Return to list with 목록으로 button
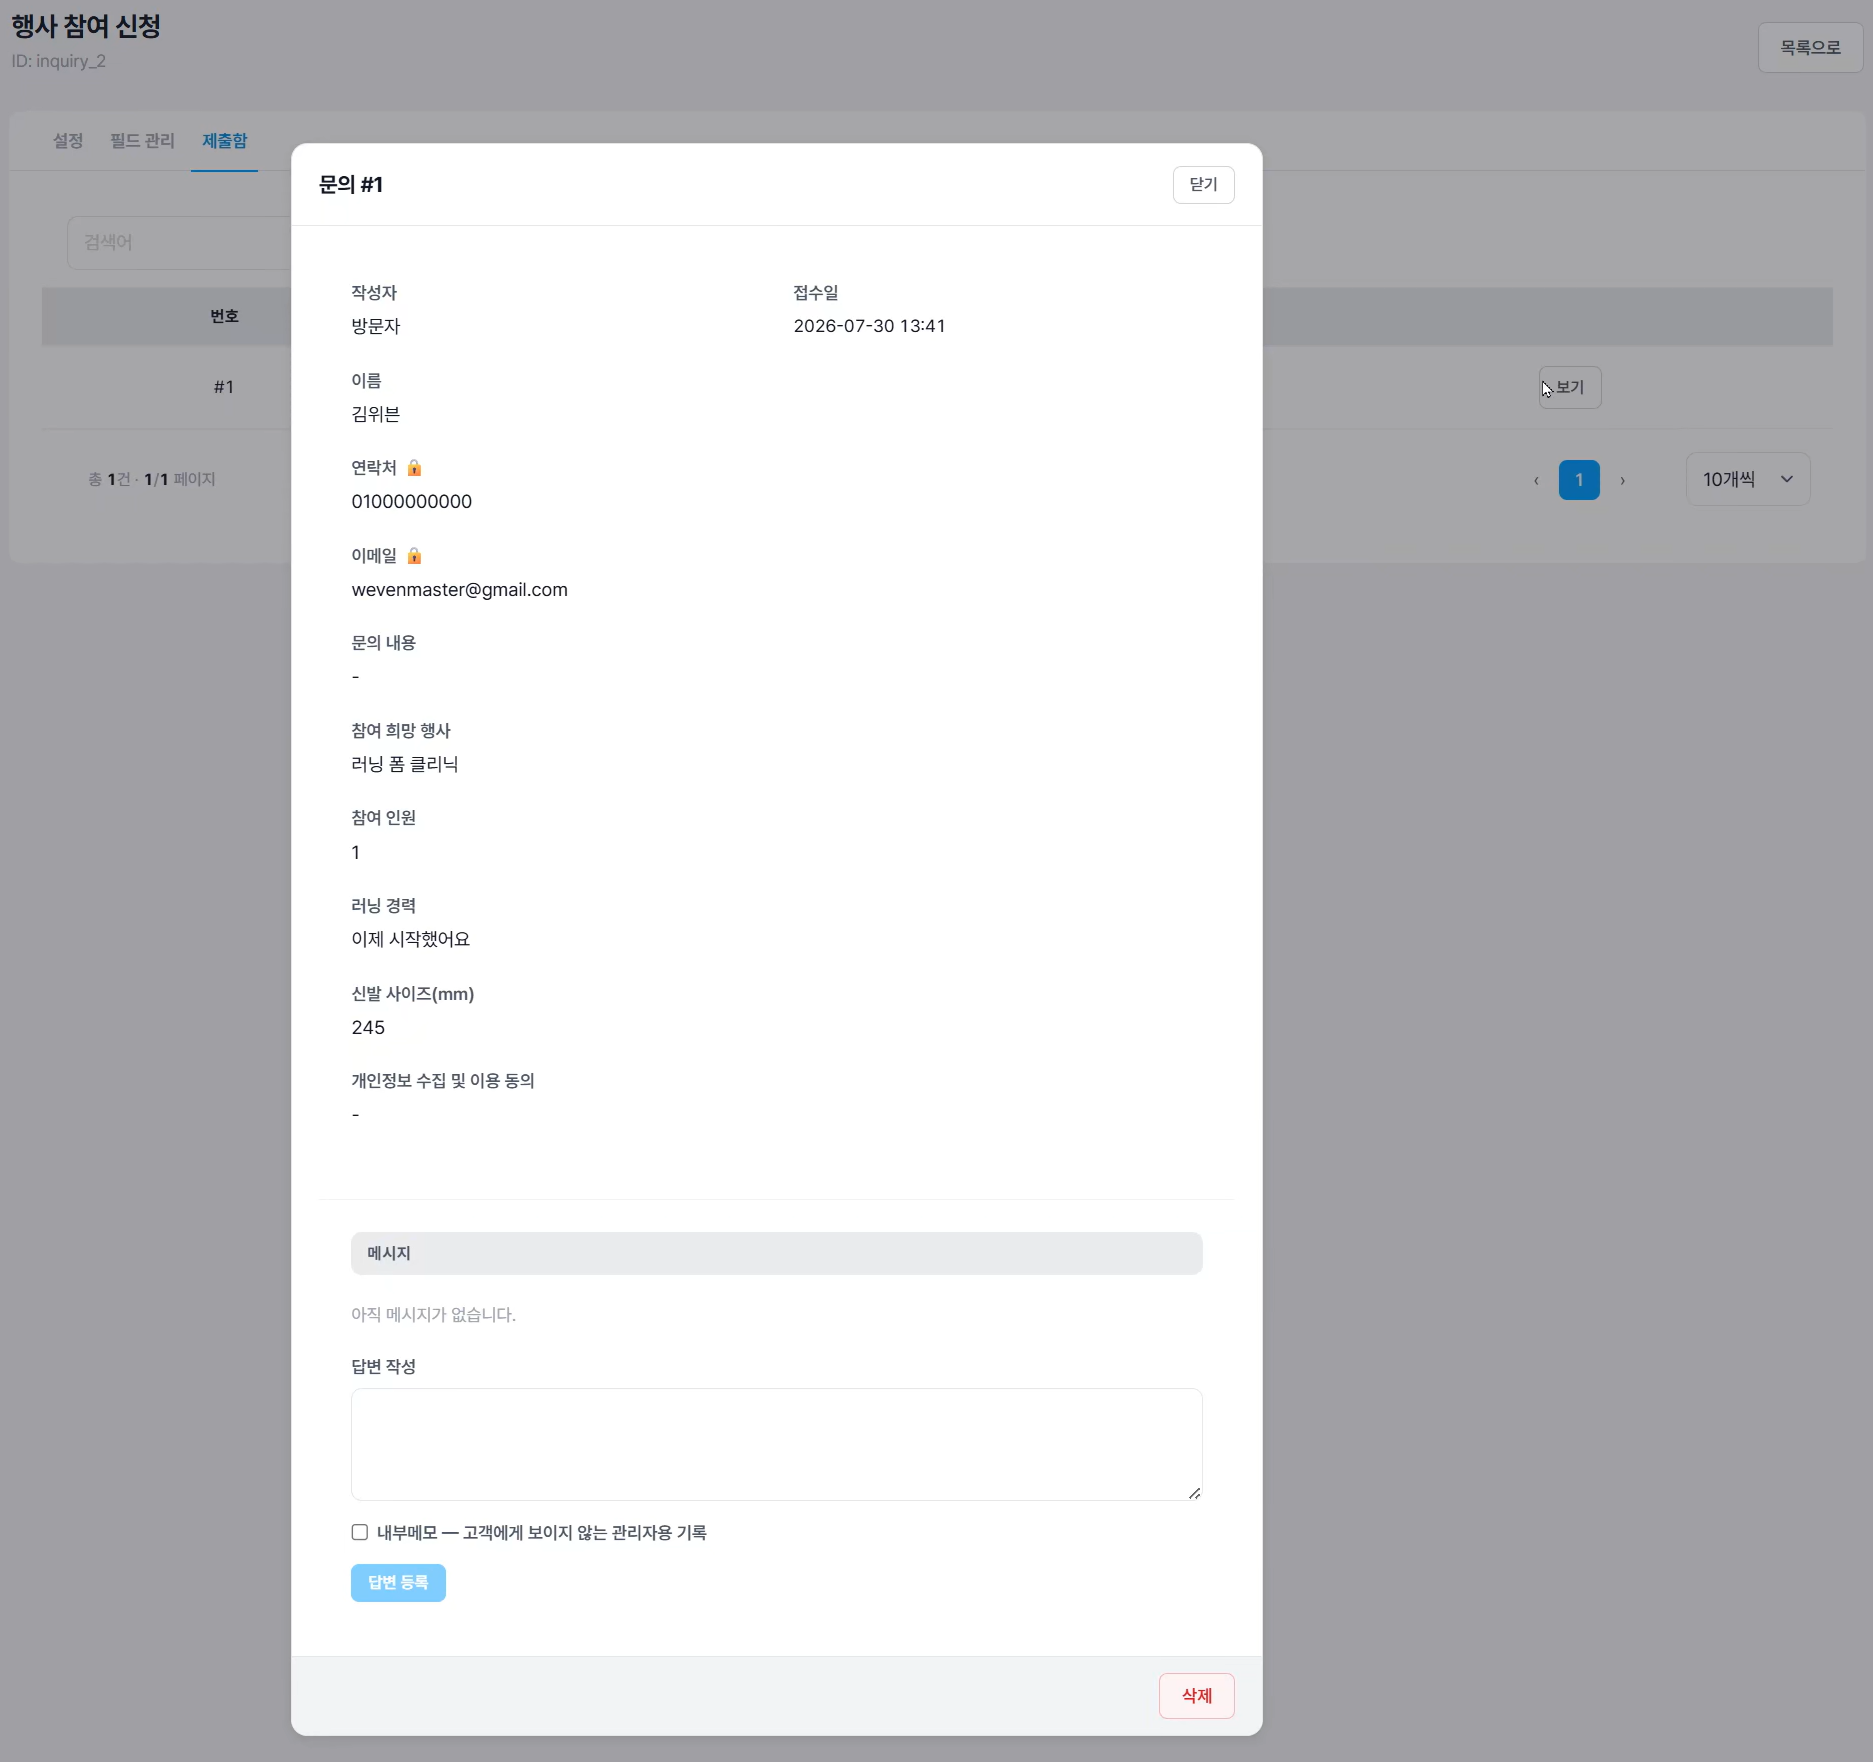Screen dimensions: 1873x1762 point(1810,47)
